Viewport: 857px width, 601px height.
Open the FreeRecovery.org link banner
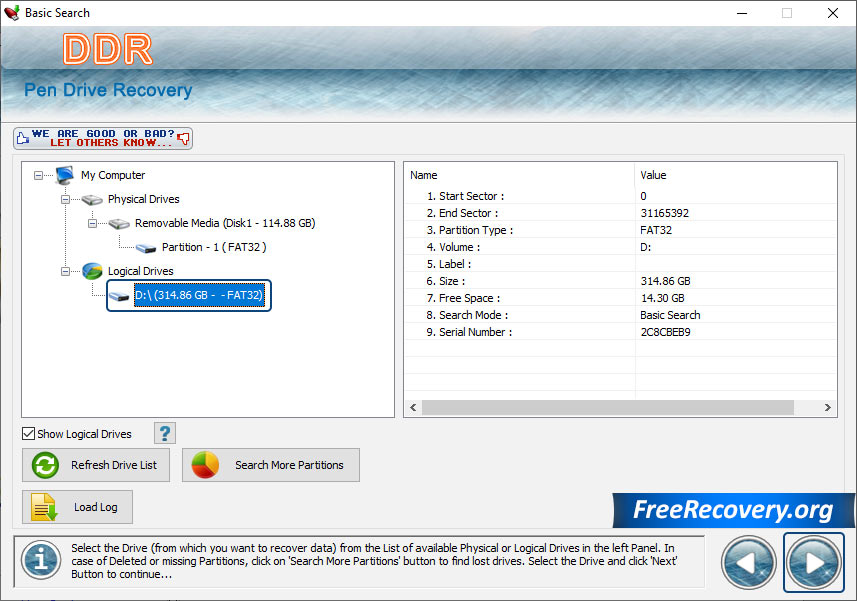[733, 510]
